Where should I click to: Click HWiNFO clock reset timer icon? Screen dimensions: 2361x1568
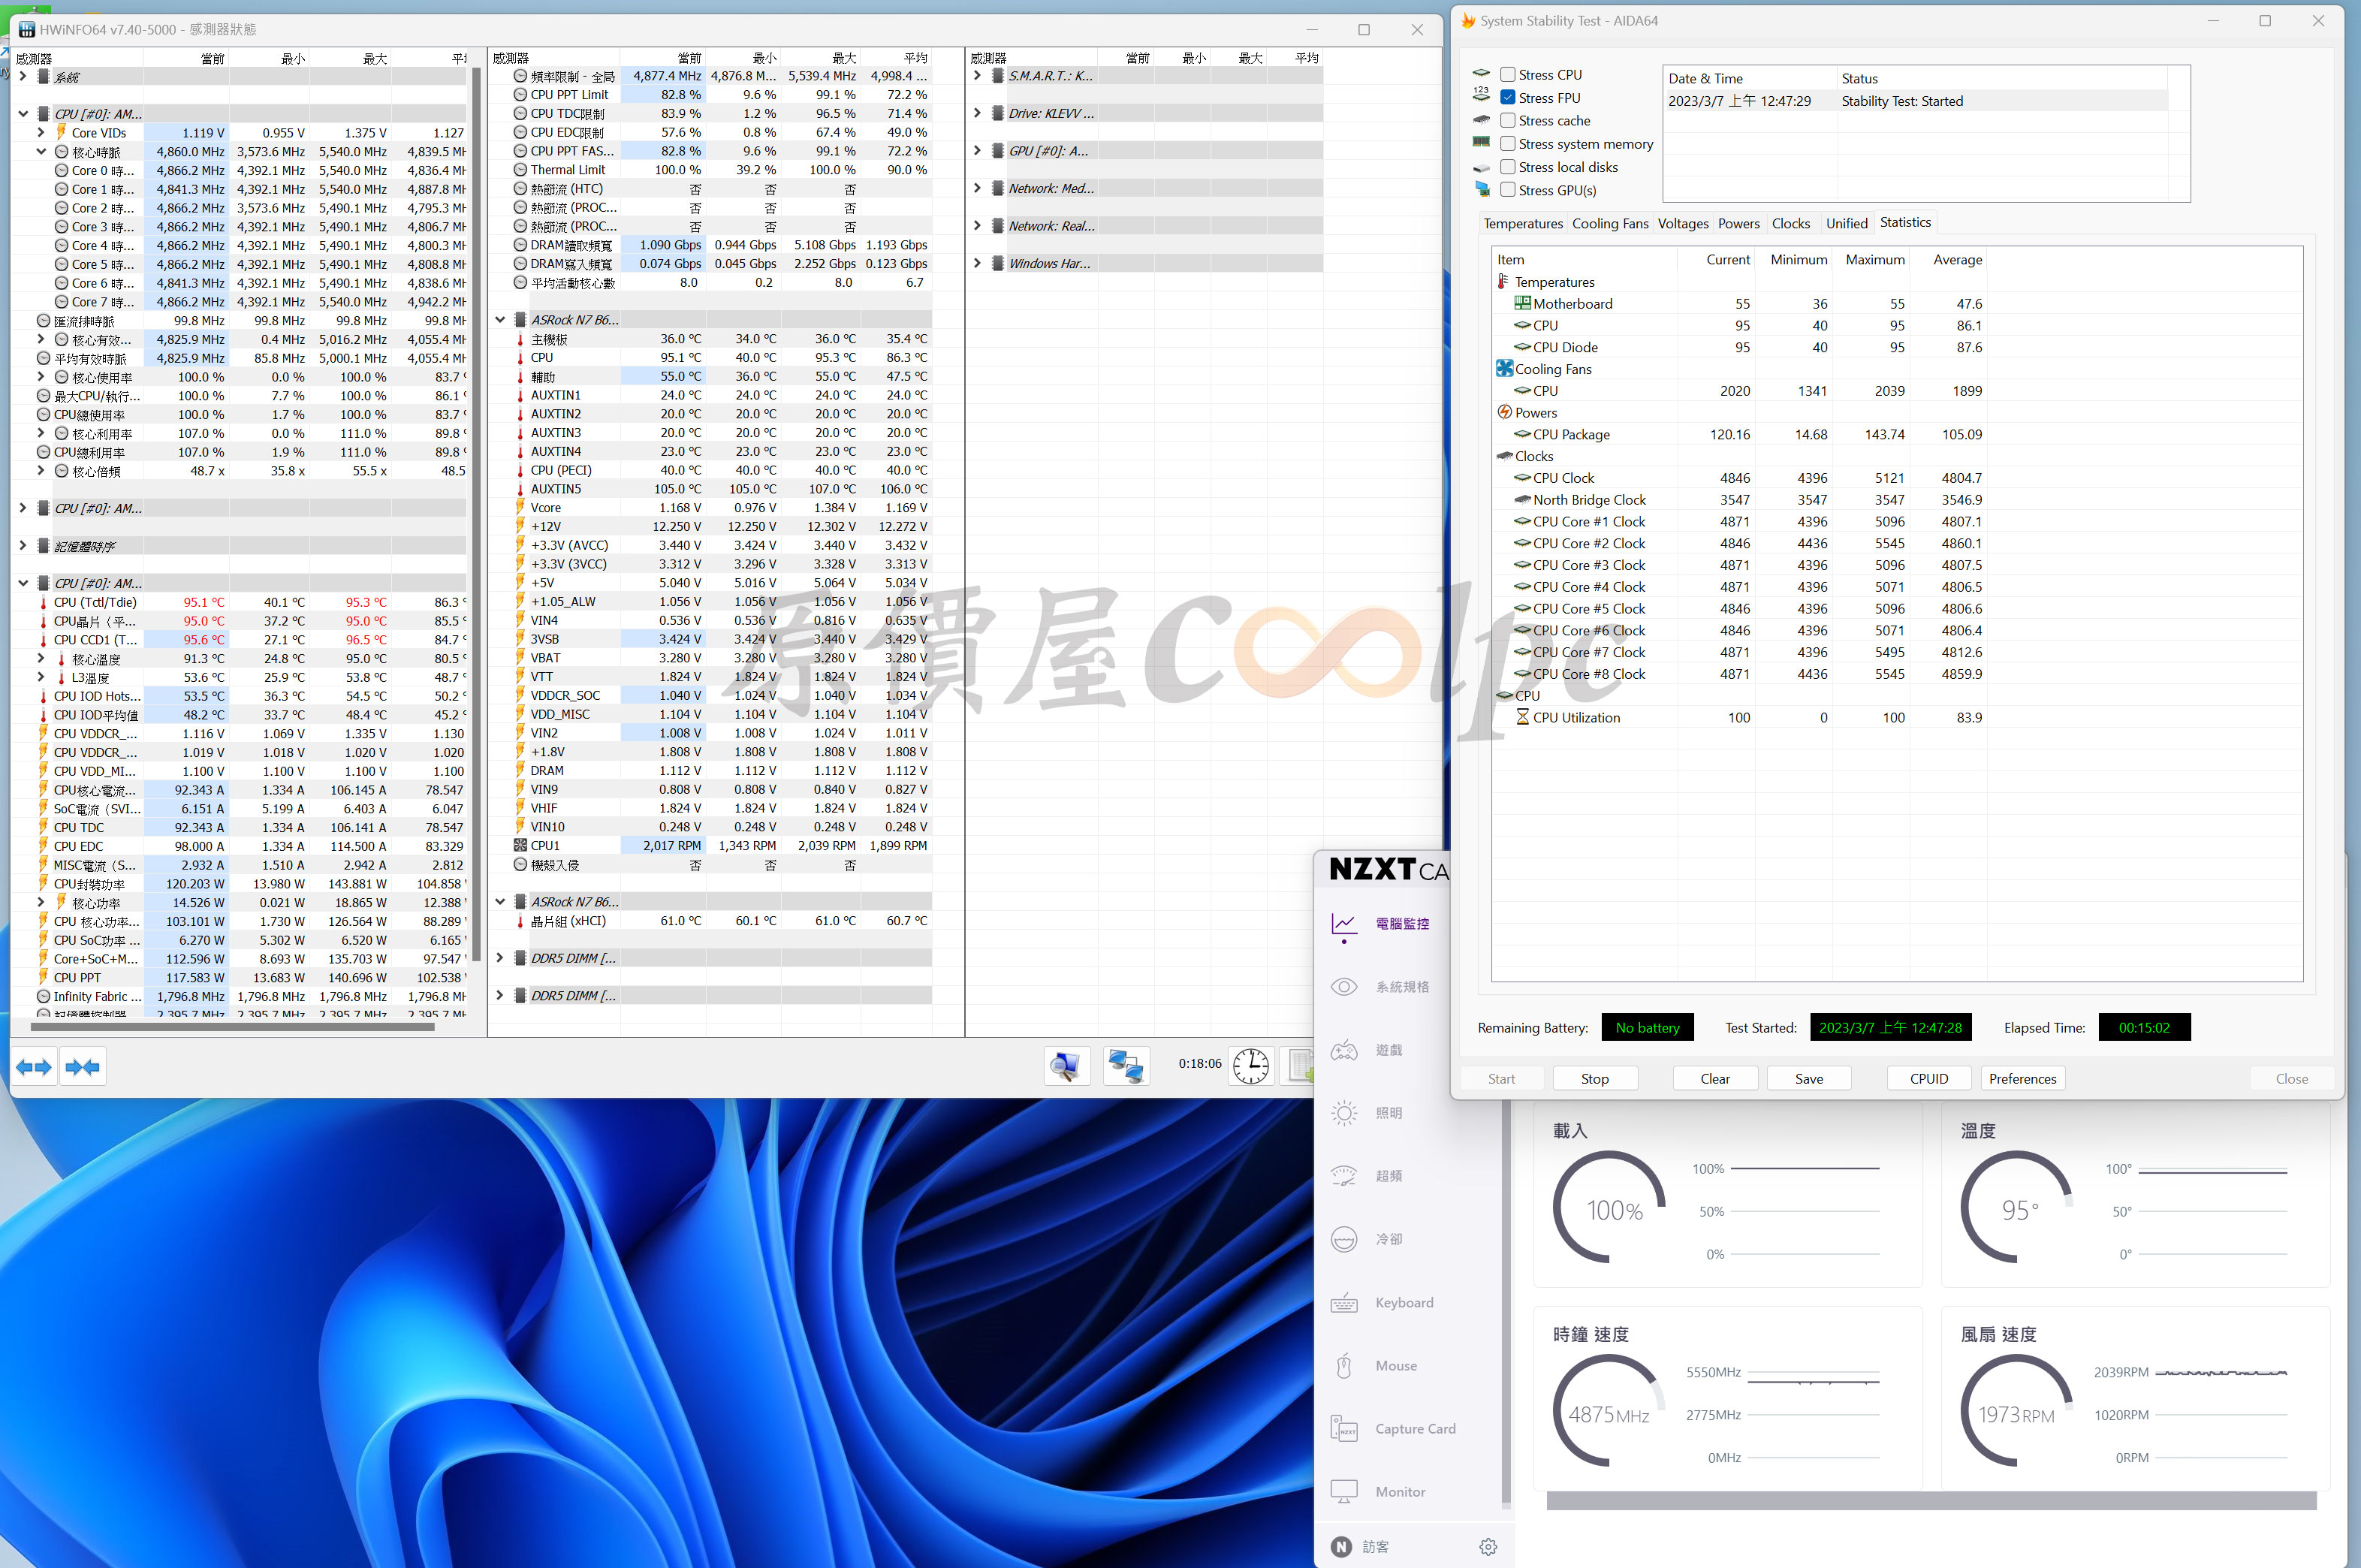point(1250,1066)
